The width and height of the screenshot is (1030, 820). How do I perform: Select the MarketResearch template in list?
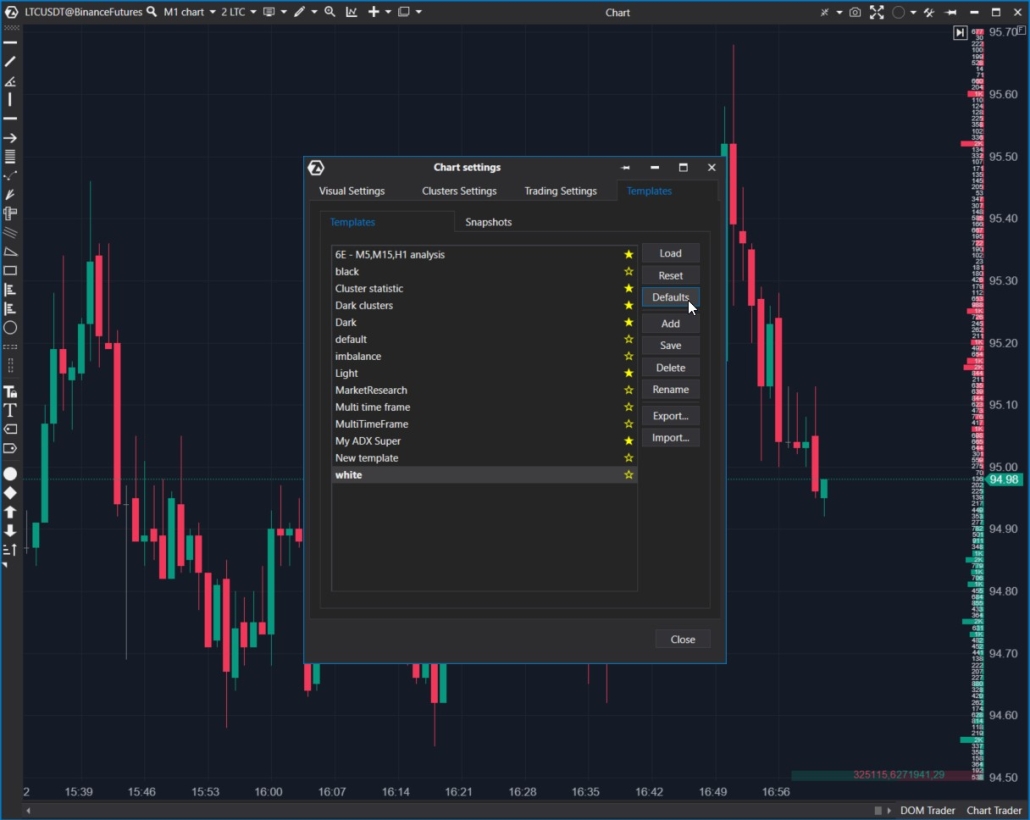[371, 390]
